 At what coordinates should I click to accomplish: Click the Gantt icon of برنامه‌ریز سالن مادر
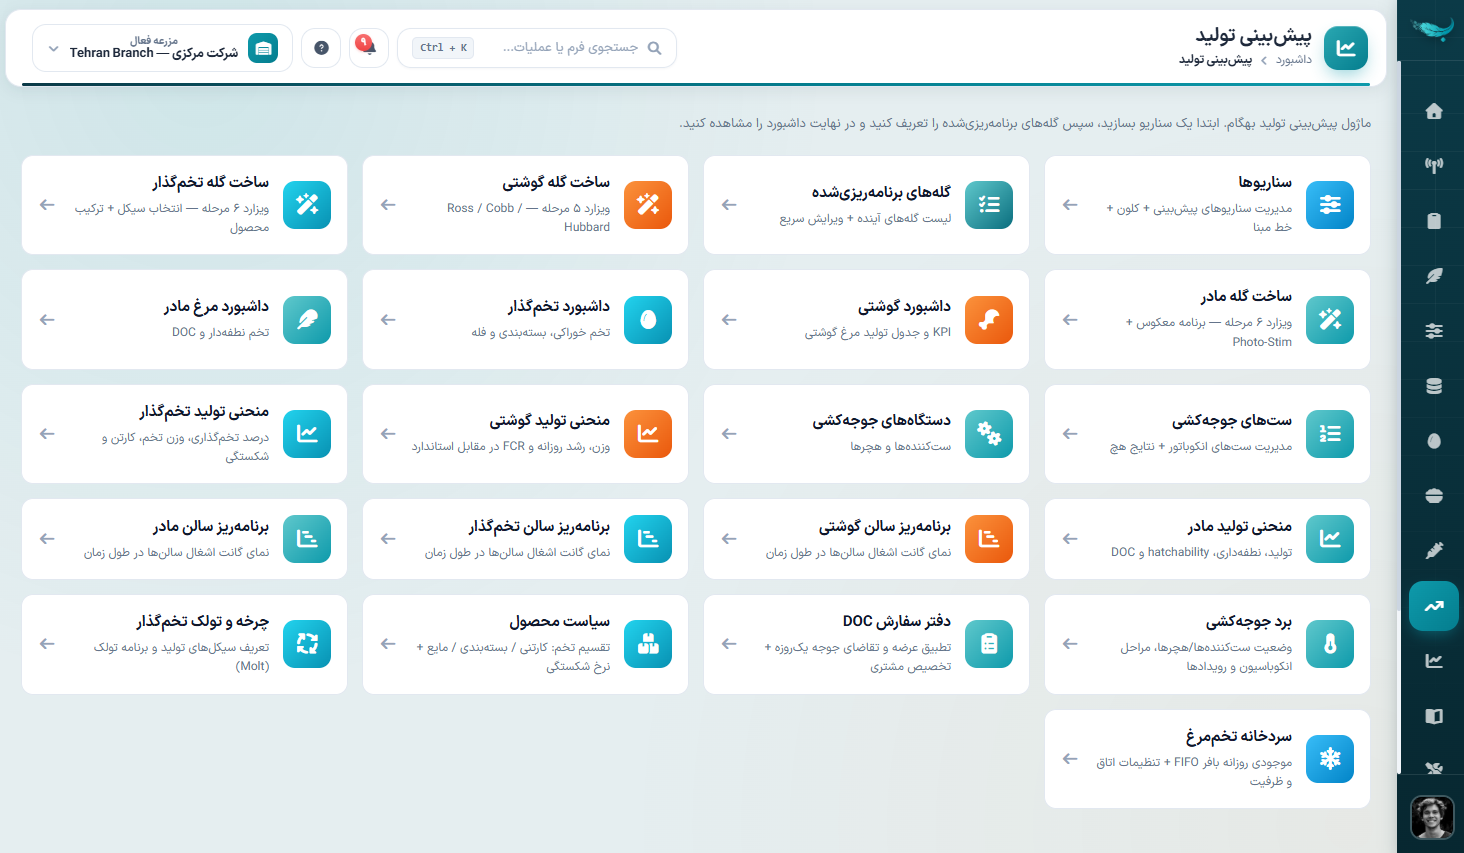307,539
